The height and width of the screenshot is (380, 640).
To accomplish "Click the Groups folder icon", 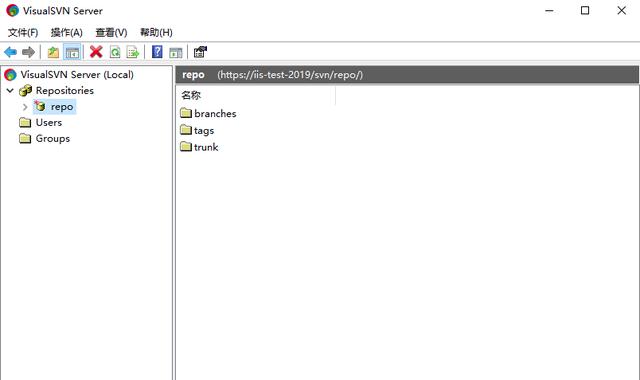I will (x=25, y=138).
